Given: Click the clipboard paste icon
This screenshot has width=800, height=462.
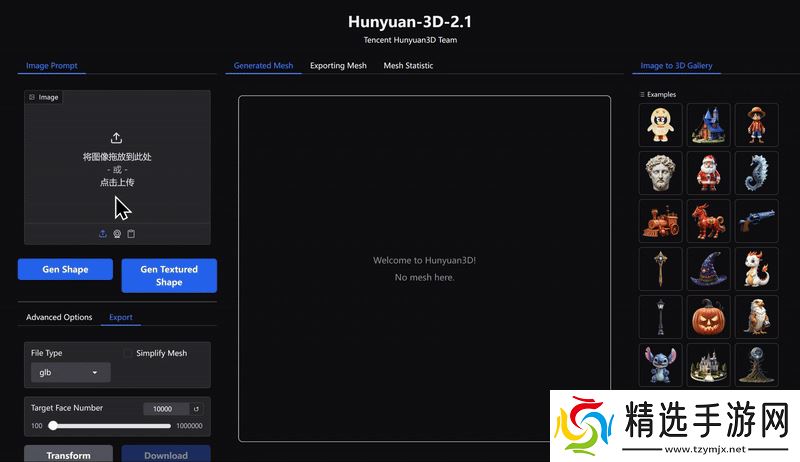Looking at the screenshot, I should [x=131, y=234].
